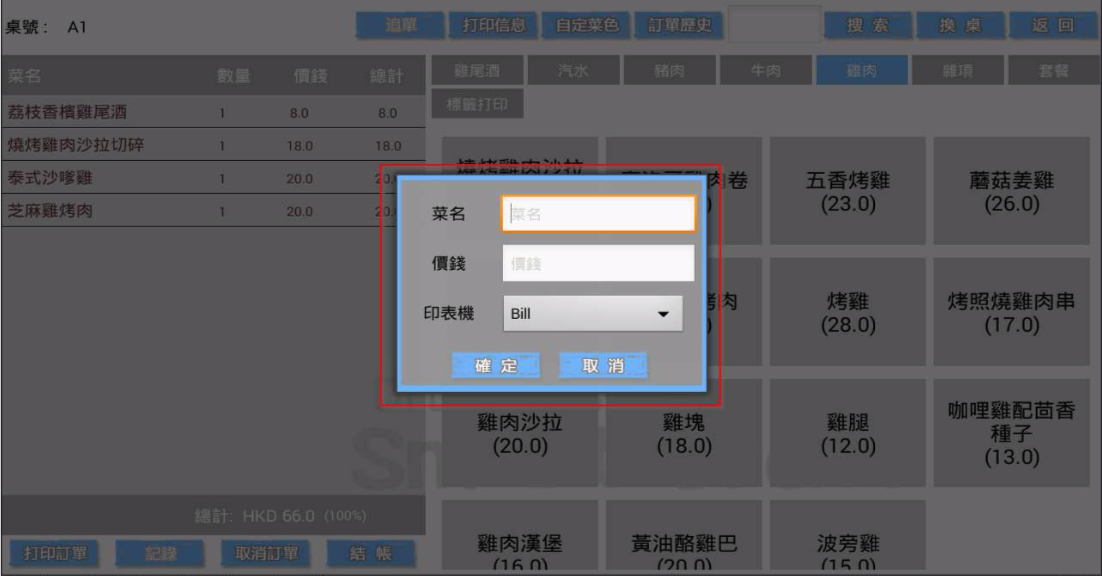Add 雞腿 (12.0) menu item
Image resolution: width=1102 pixels, height=576 pixels.
point(848,433)
